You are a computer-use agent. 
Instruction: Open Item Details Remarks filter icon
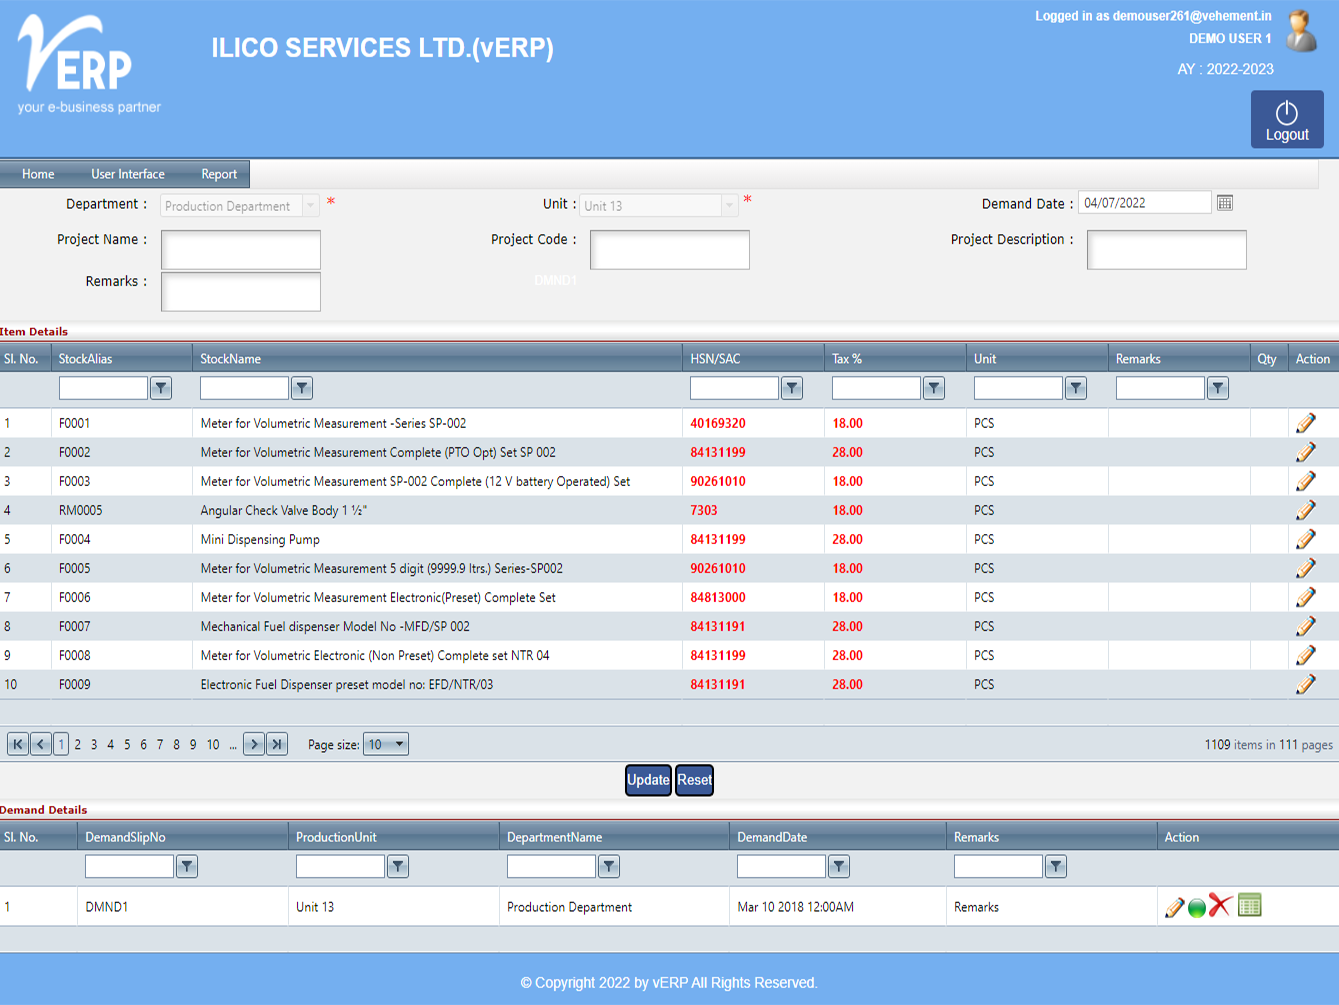pyautogui.click(x=1218, y=388)
